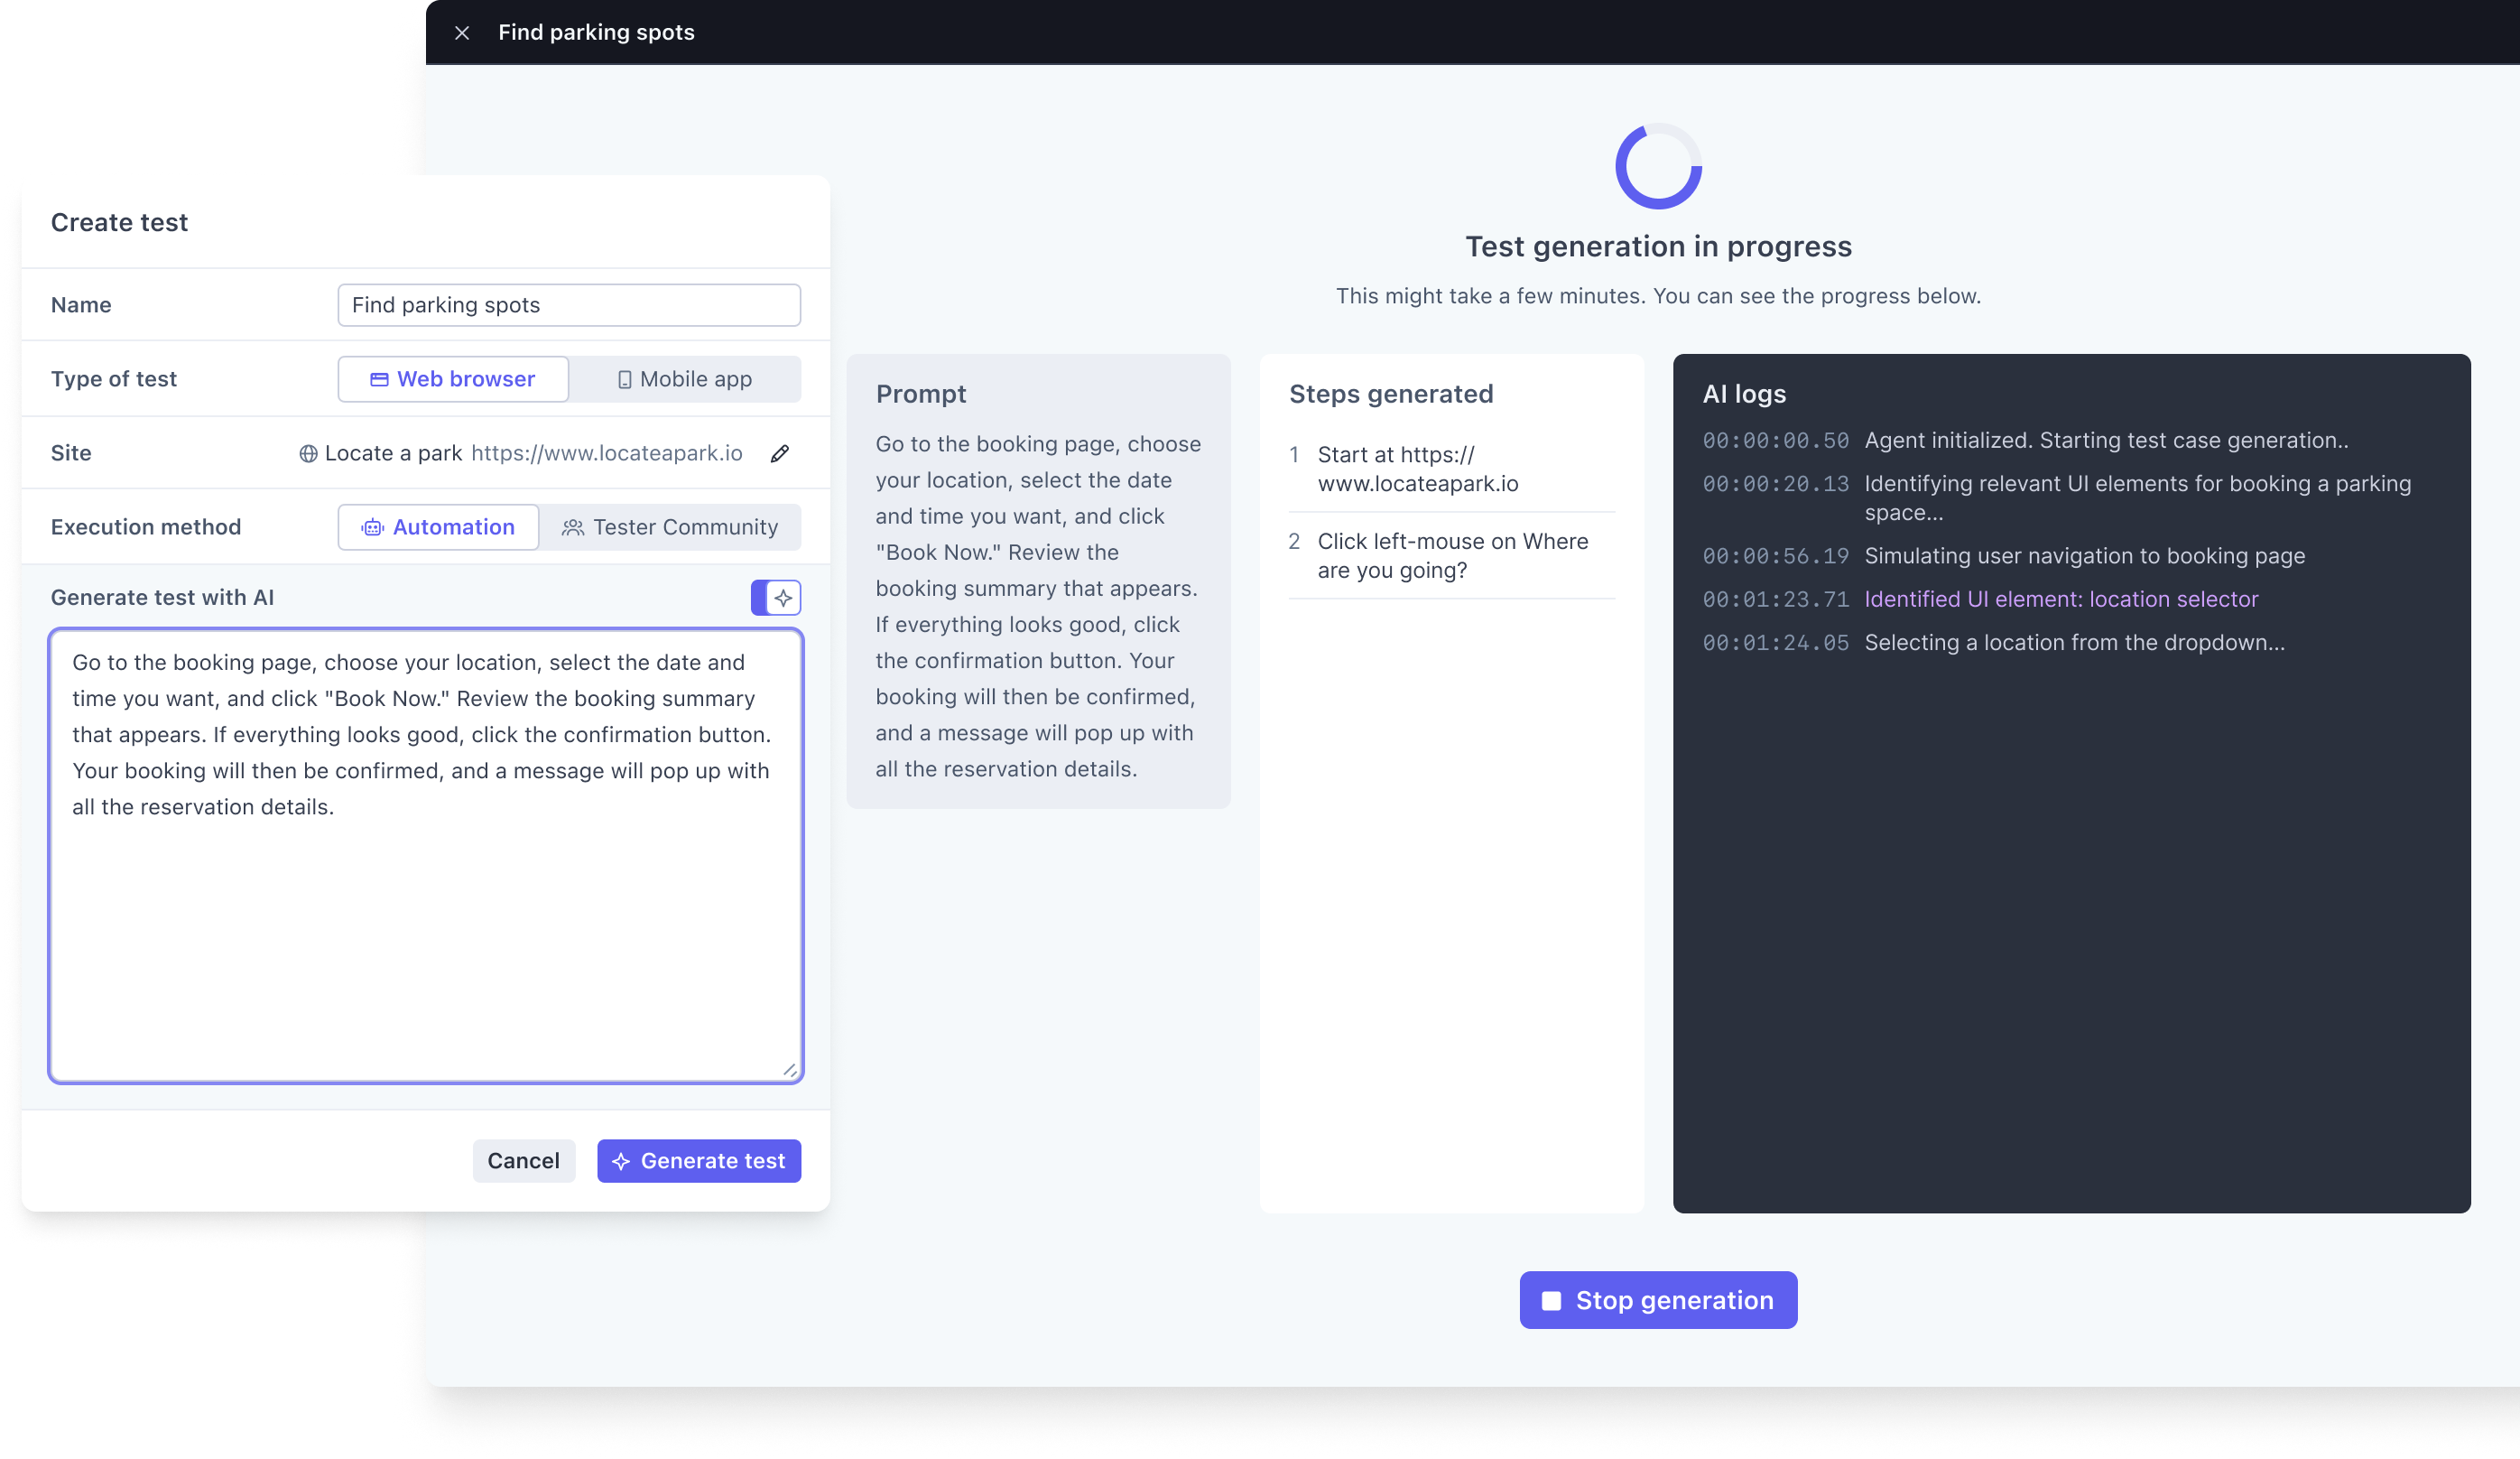Click the Steps generated heading
Viewport: 2520px width, 1459px height.
(x=1391, y=394)
